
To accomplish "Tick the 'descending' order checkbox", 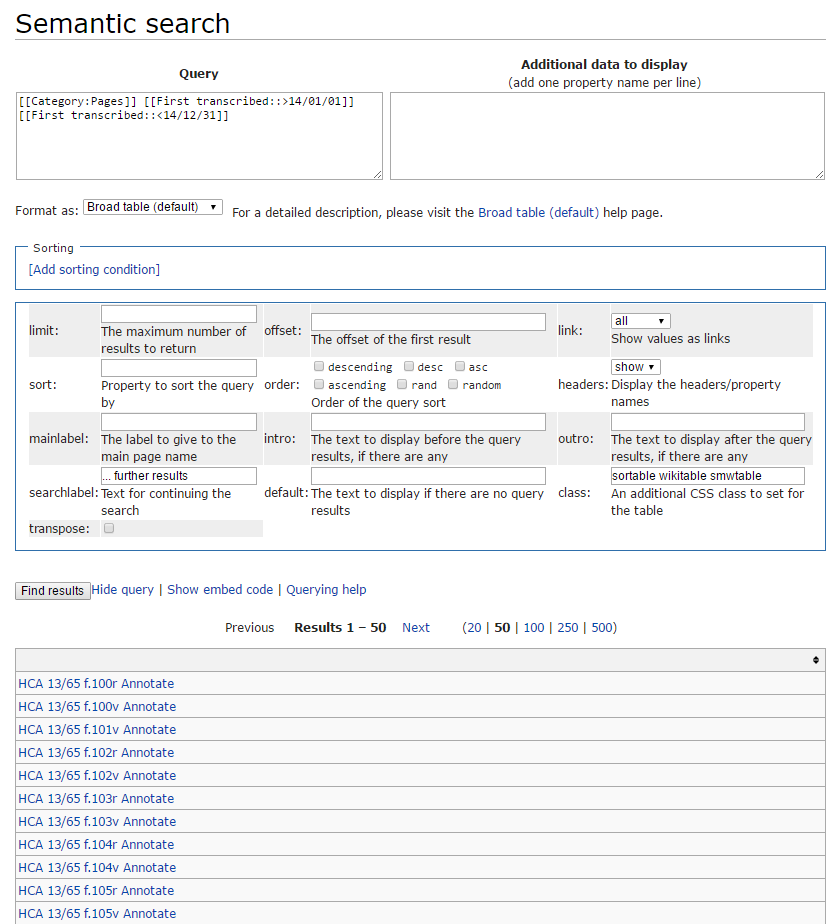I will point(319,367).
